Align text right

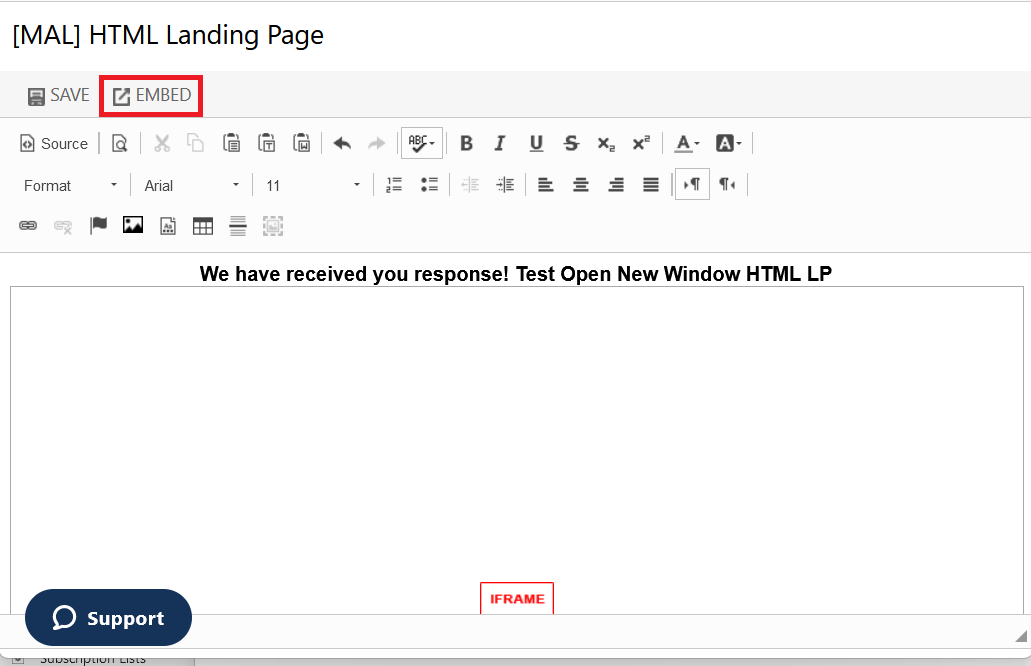coord(615,185)
